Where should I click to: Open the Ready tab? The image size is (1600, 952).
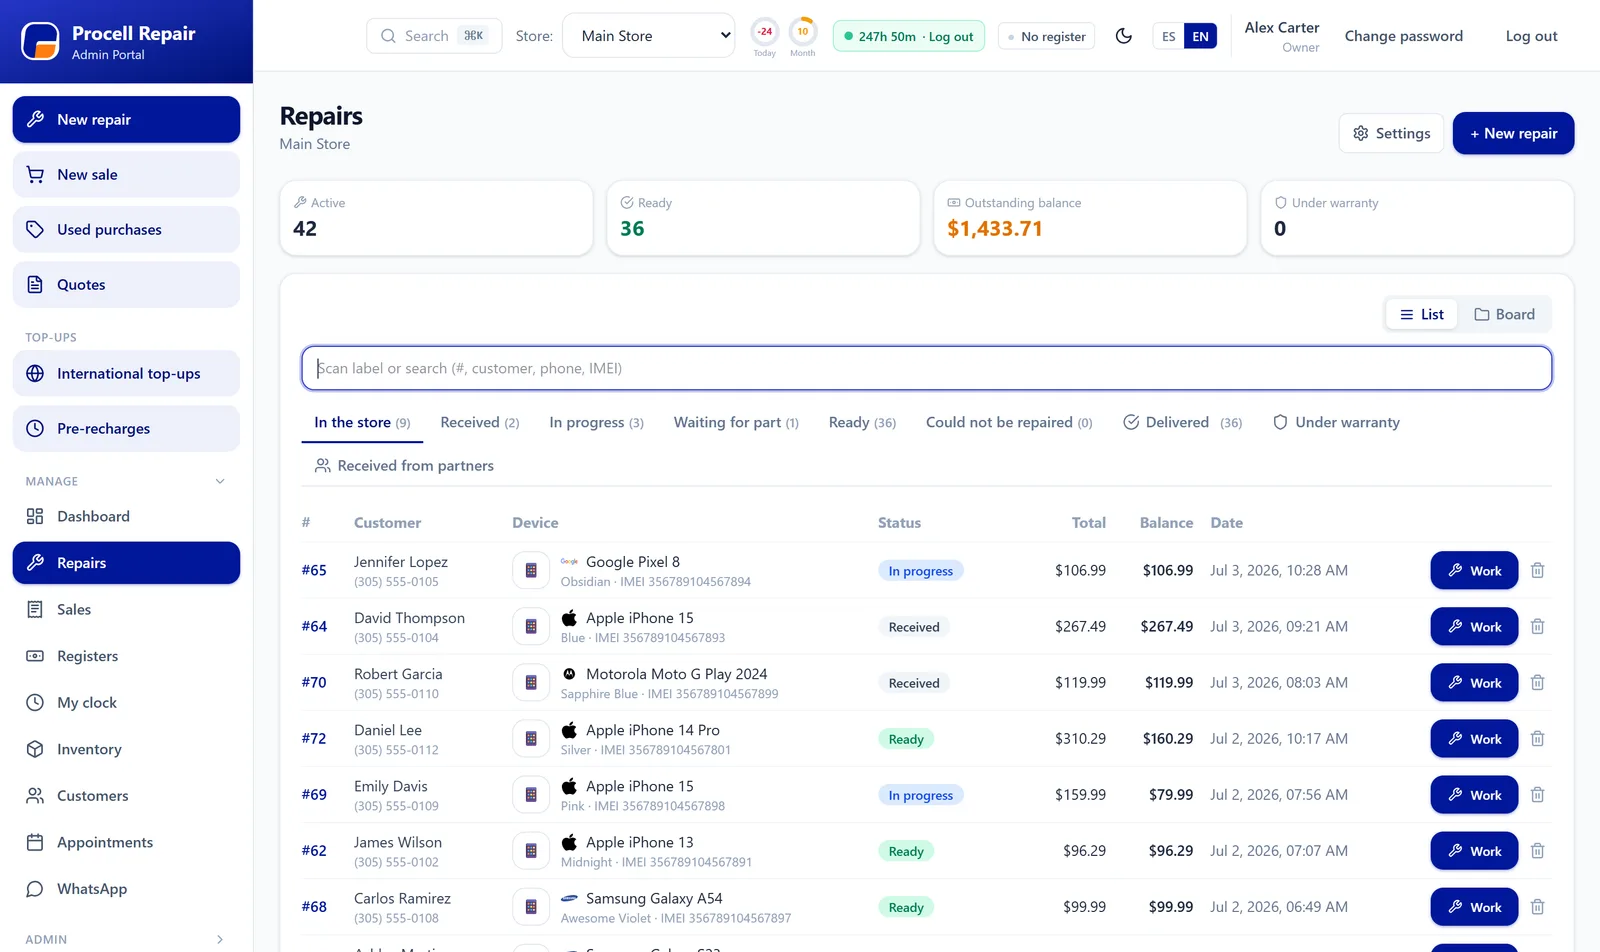point(862,422)
